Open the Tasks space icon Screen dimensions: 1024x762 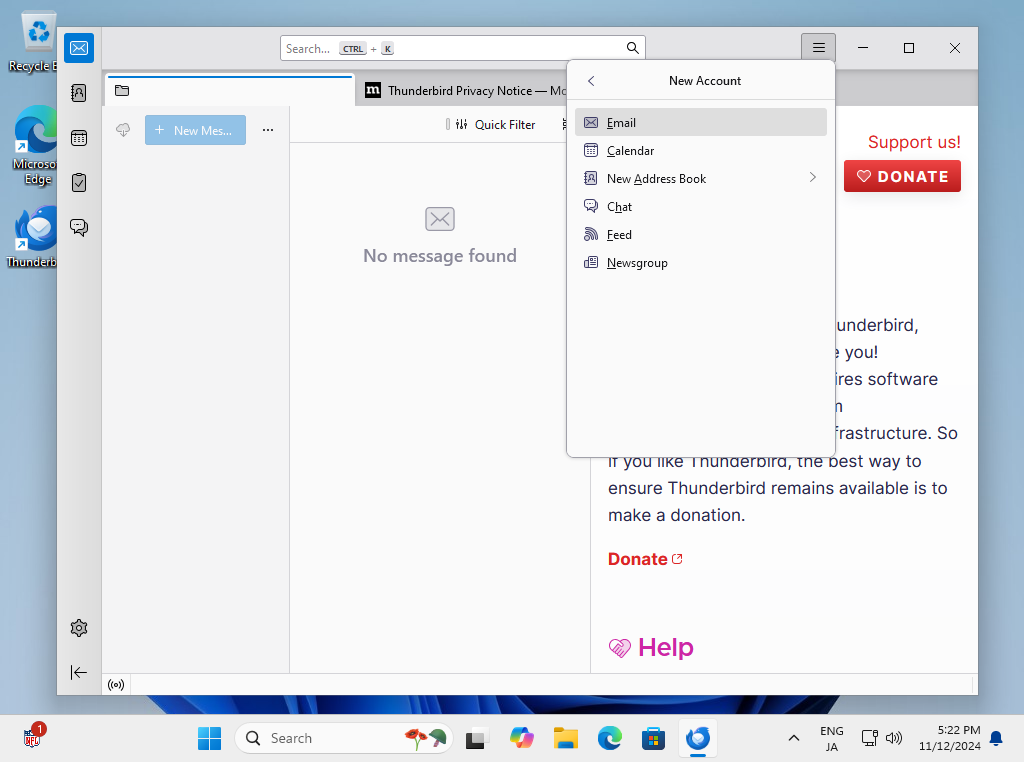coord(79,183)
